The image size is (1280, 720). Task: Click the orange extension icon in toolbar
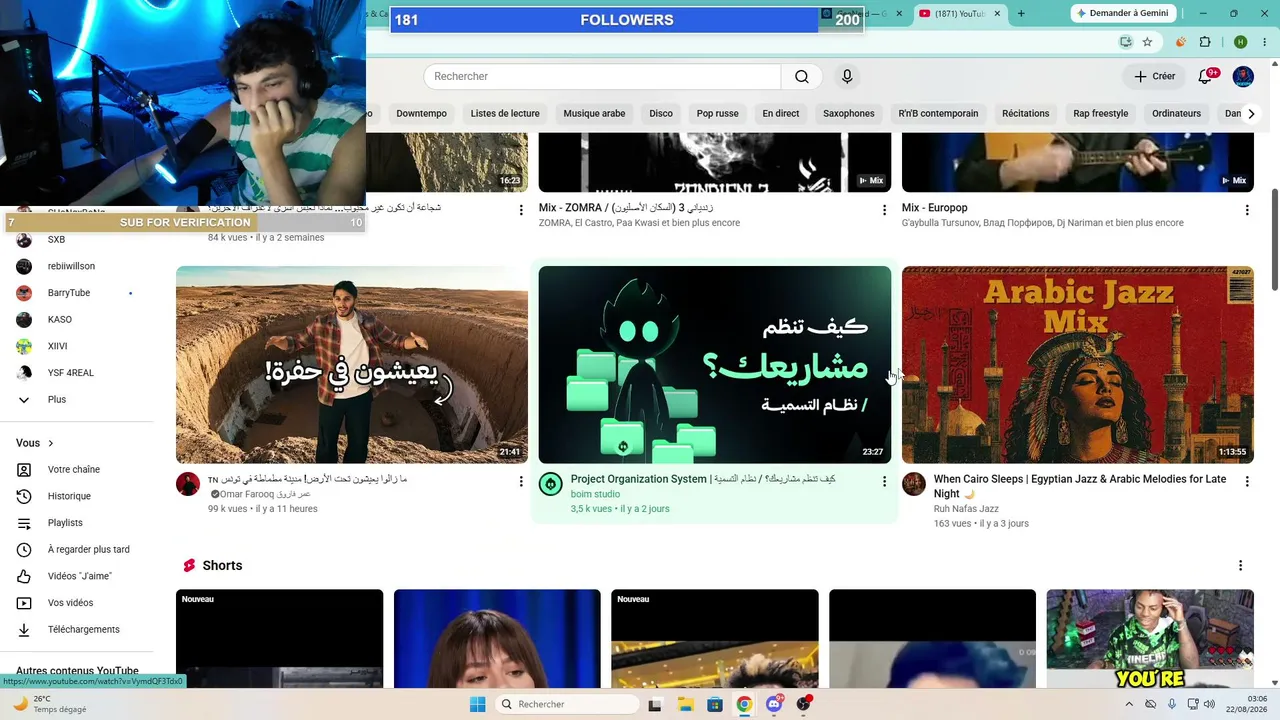tap(1181, 42)
